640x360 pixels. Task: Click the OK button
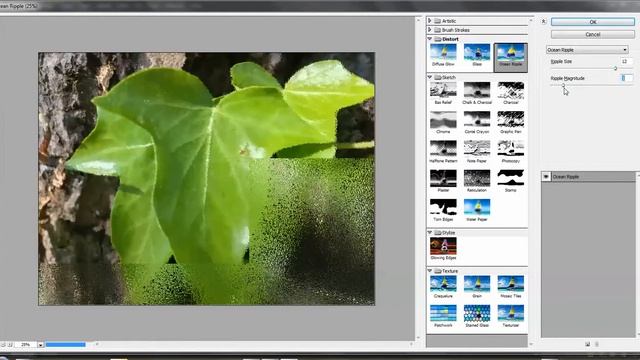[x=593, y=22]
